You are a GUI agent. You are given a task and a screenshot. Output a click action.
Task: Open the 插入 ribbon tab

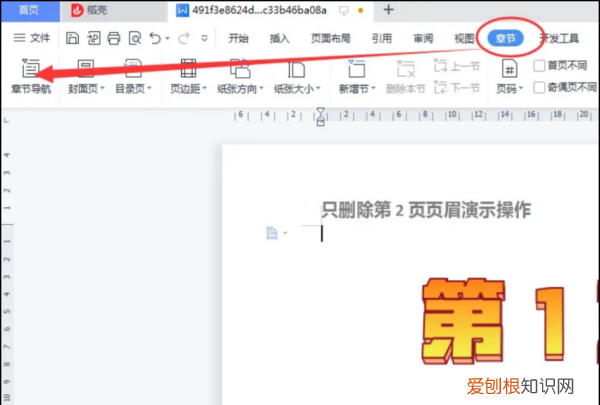pyautogui.click(x=279, y=38)
